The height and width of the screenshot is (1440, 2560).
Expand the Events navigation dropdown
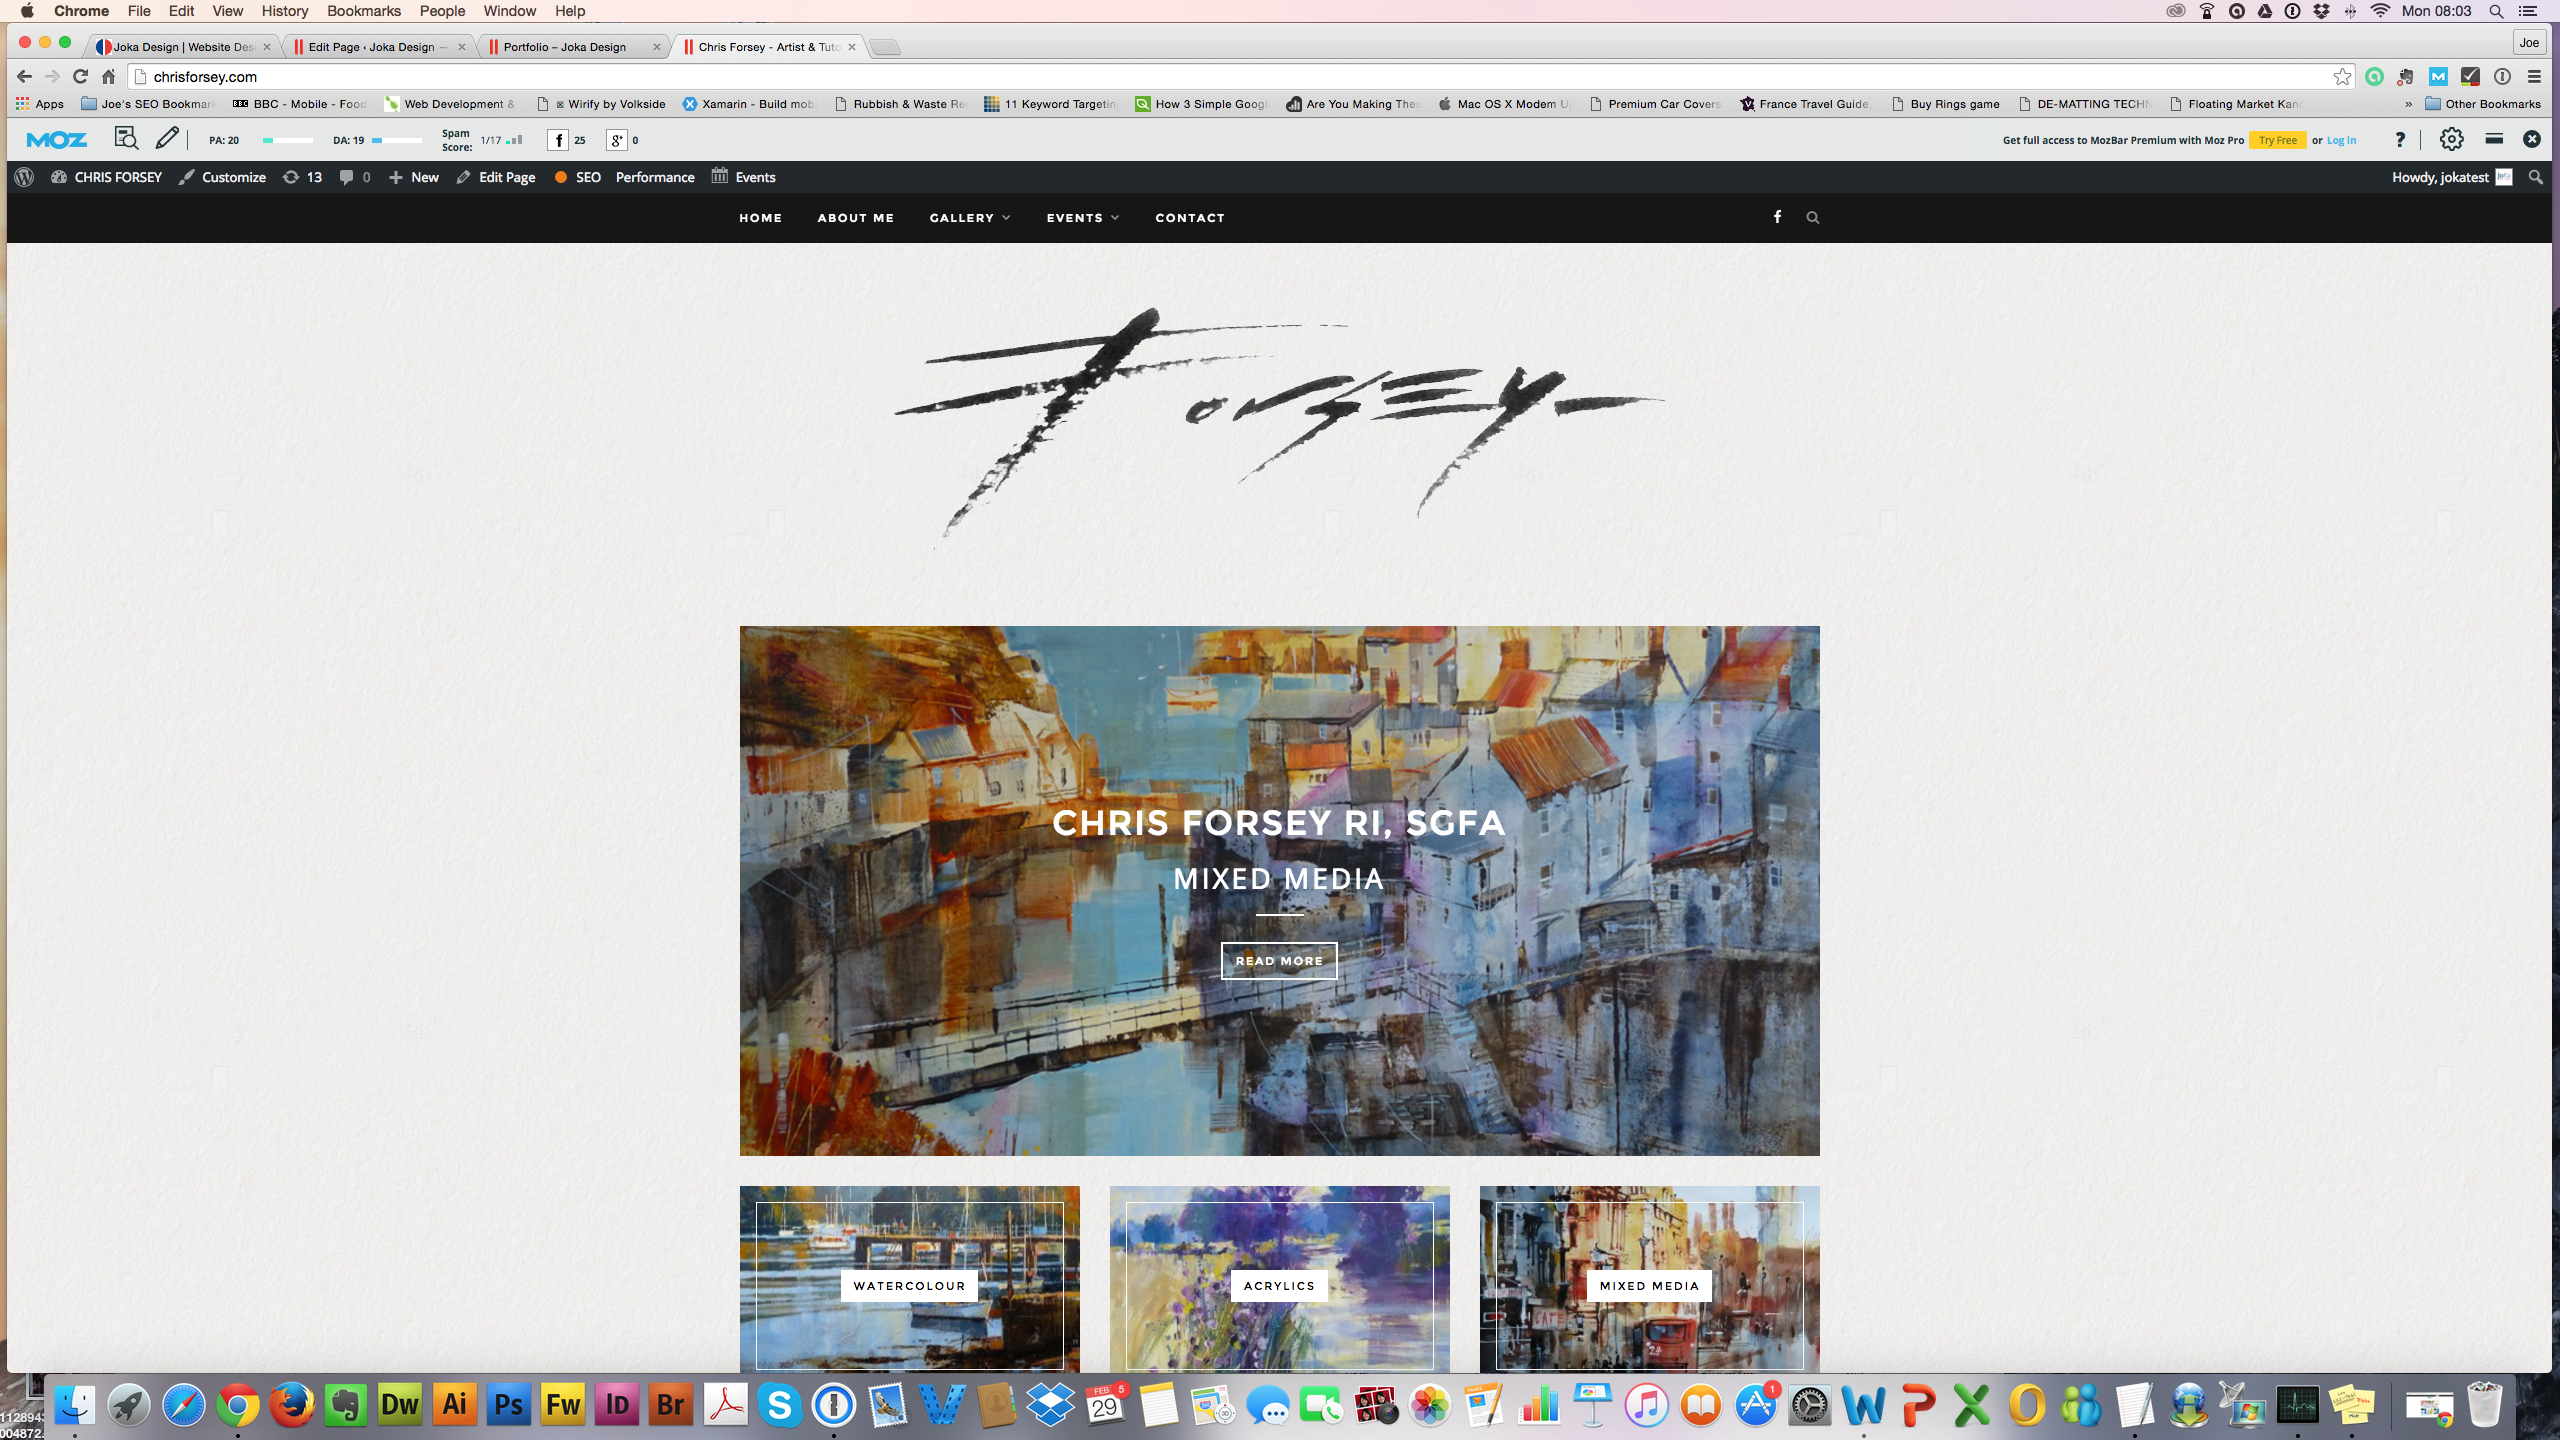[x=1082, y=217]
